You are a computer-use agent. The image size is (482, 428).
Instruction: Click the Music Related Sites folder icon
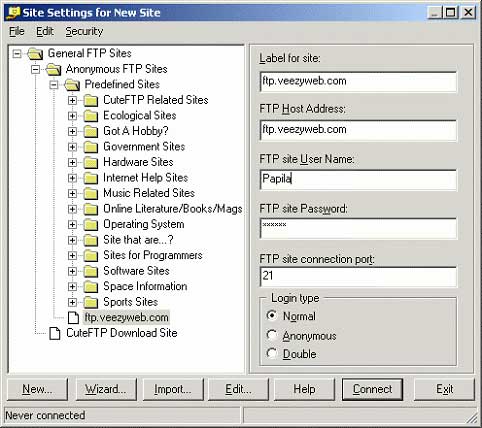(x=90, y=194)
